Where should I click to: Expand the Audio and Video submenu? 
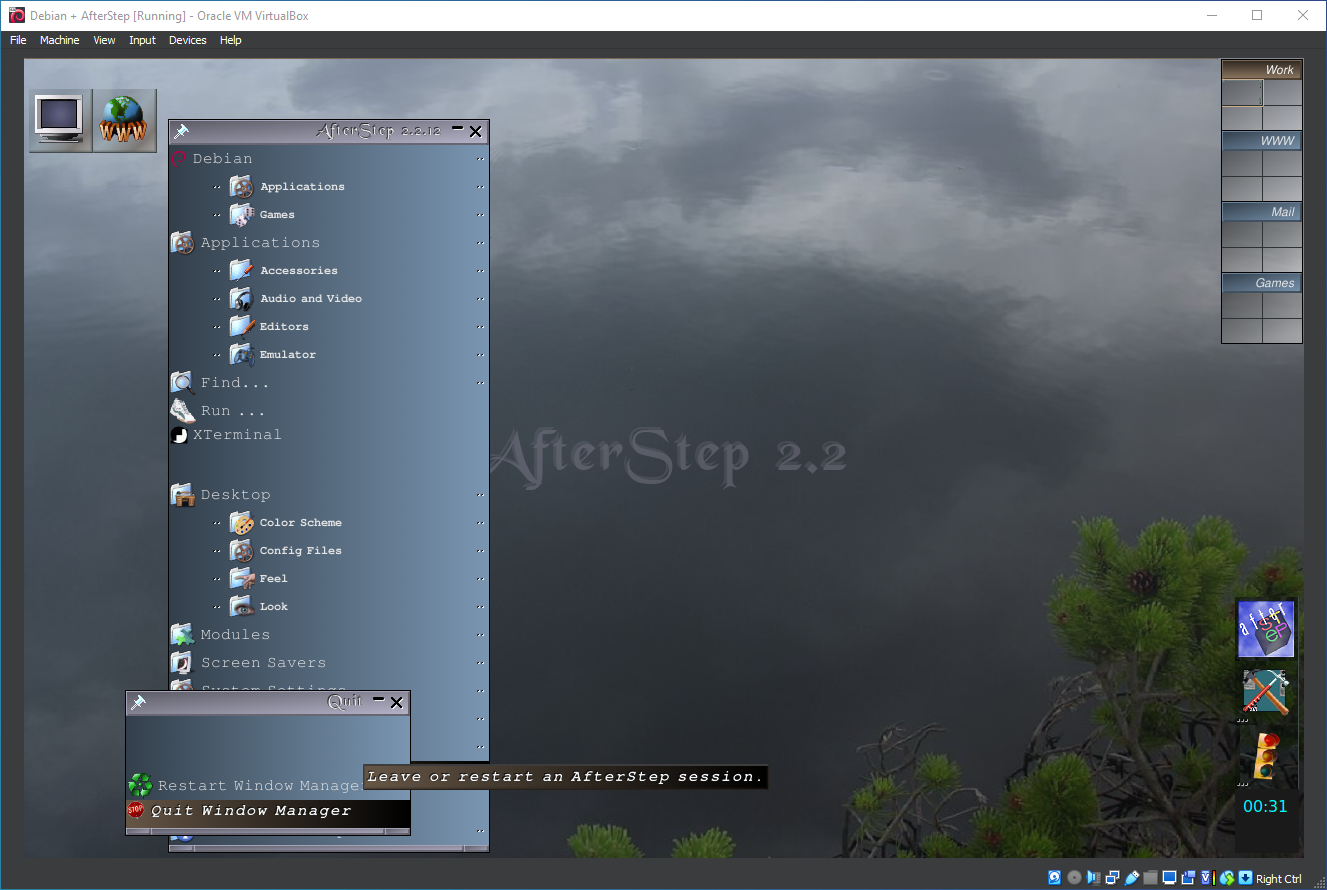(x=479, y=298)
